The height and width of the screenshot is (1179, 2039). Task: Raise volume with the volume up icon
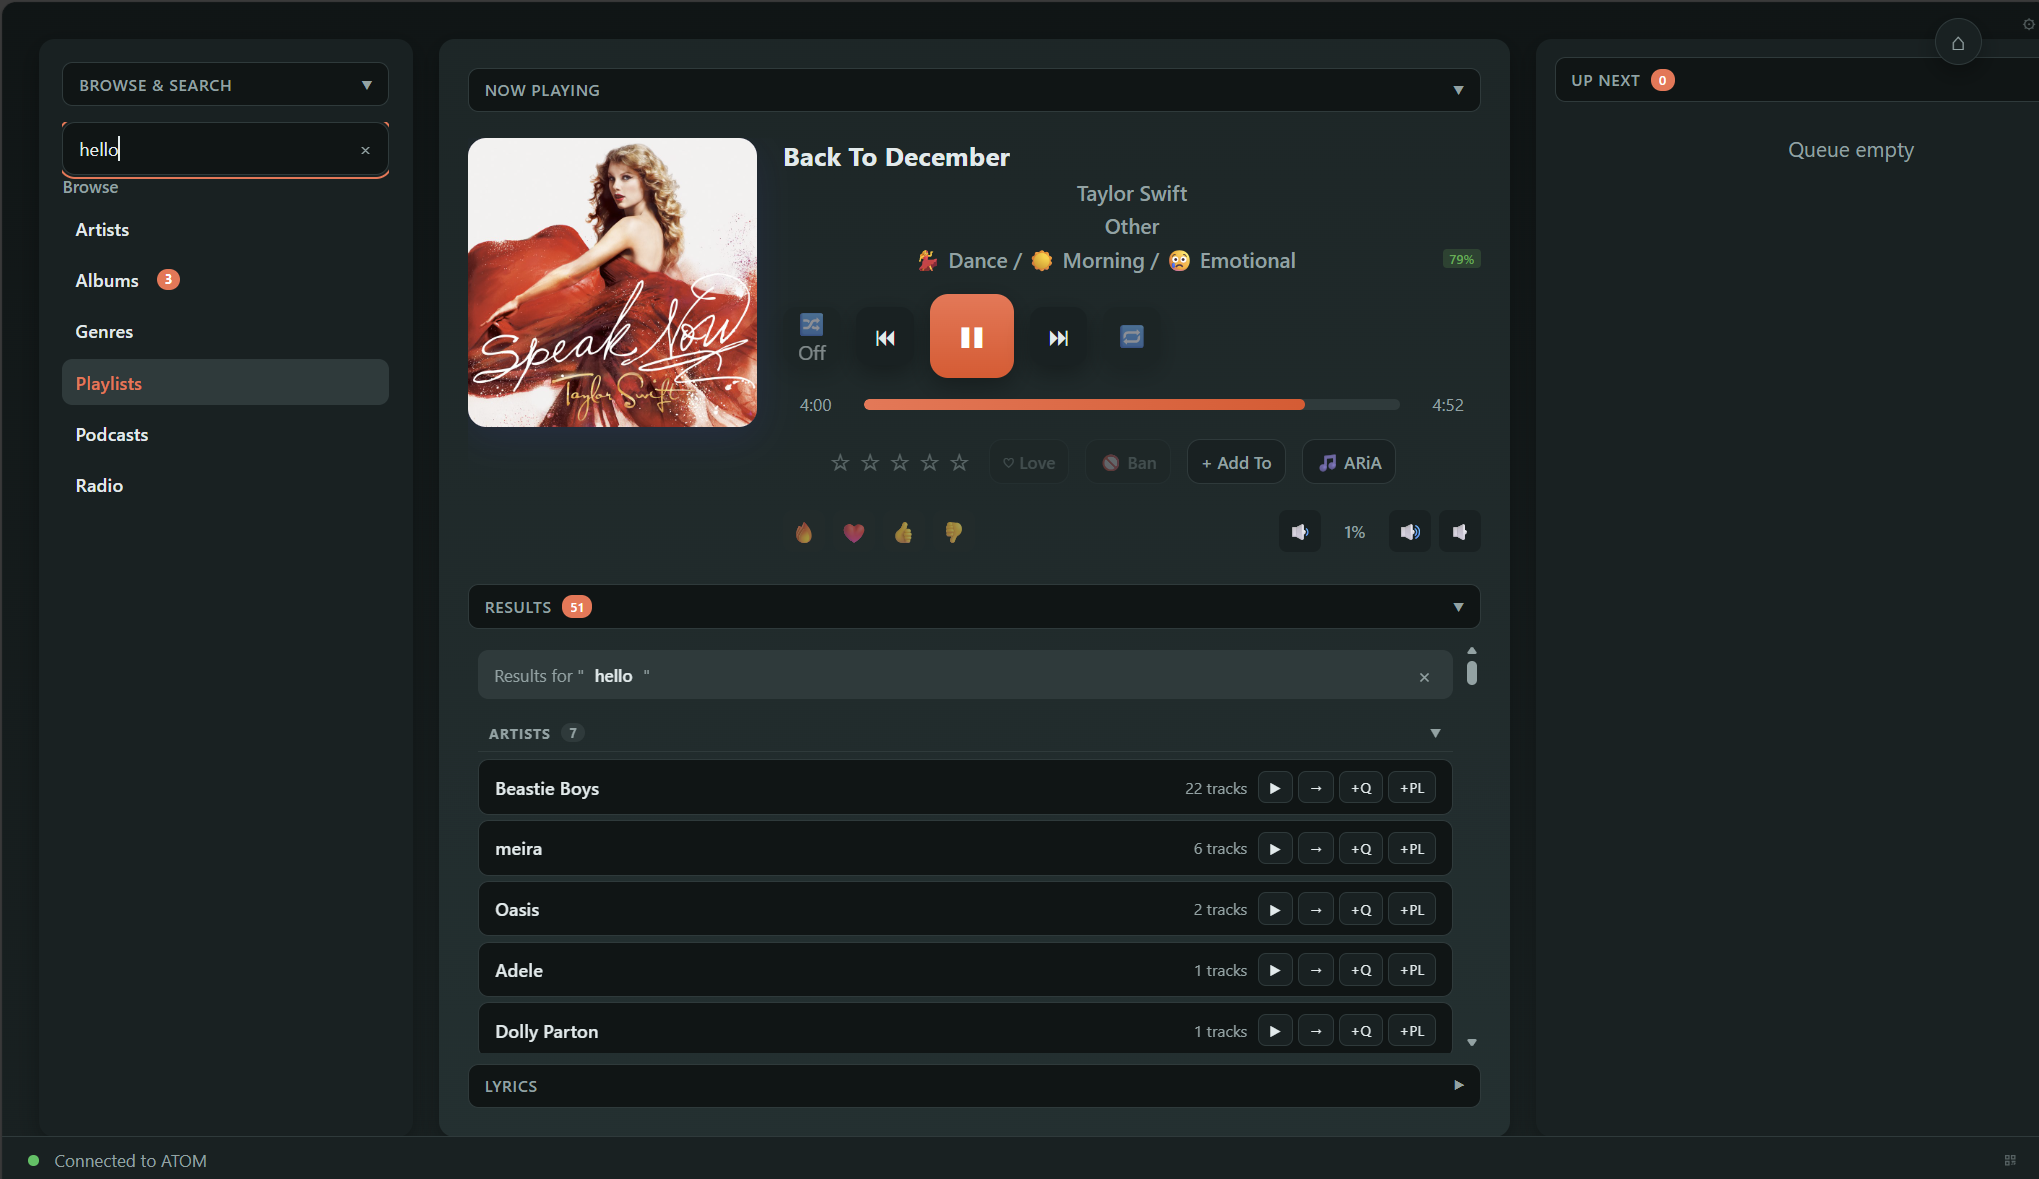pyautogui.click(x=1409, y=532)
